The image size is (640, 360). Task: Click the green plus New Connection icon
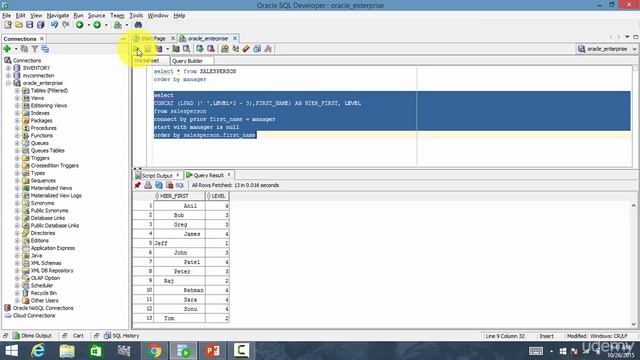pos(7,49)
